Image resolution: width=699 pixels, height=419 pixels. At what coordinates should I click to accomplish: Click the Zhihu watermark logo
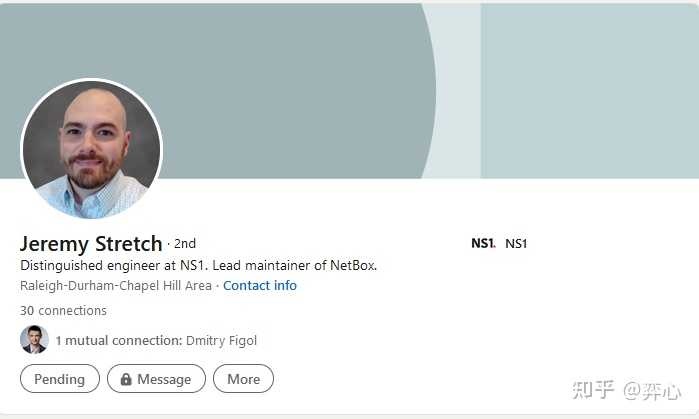pyautogui.click(x=594, y=390)
